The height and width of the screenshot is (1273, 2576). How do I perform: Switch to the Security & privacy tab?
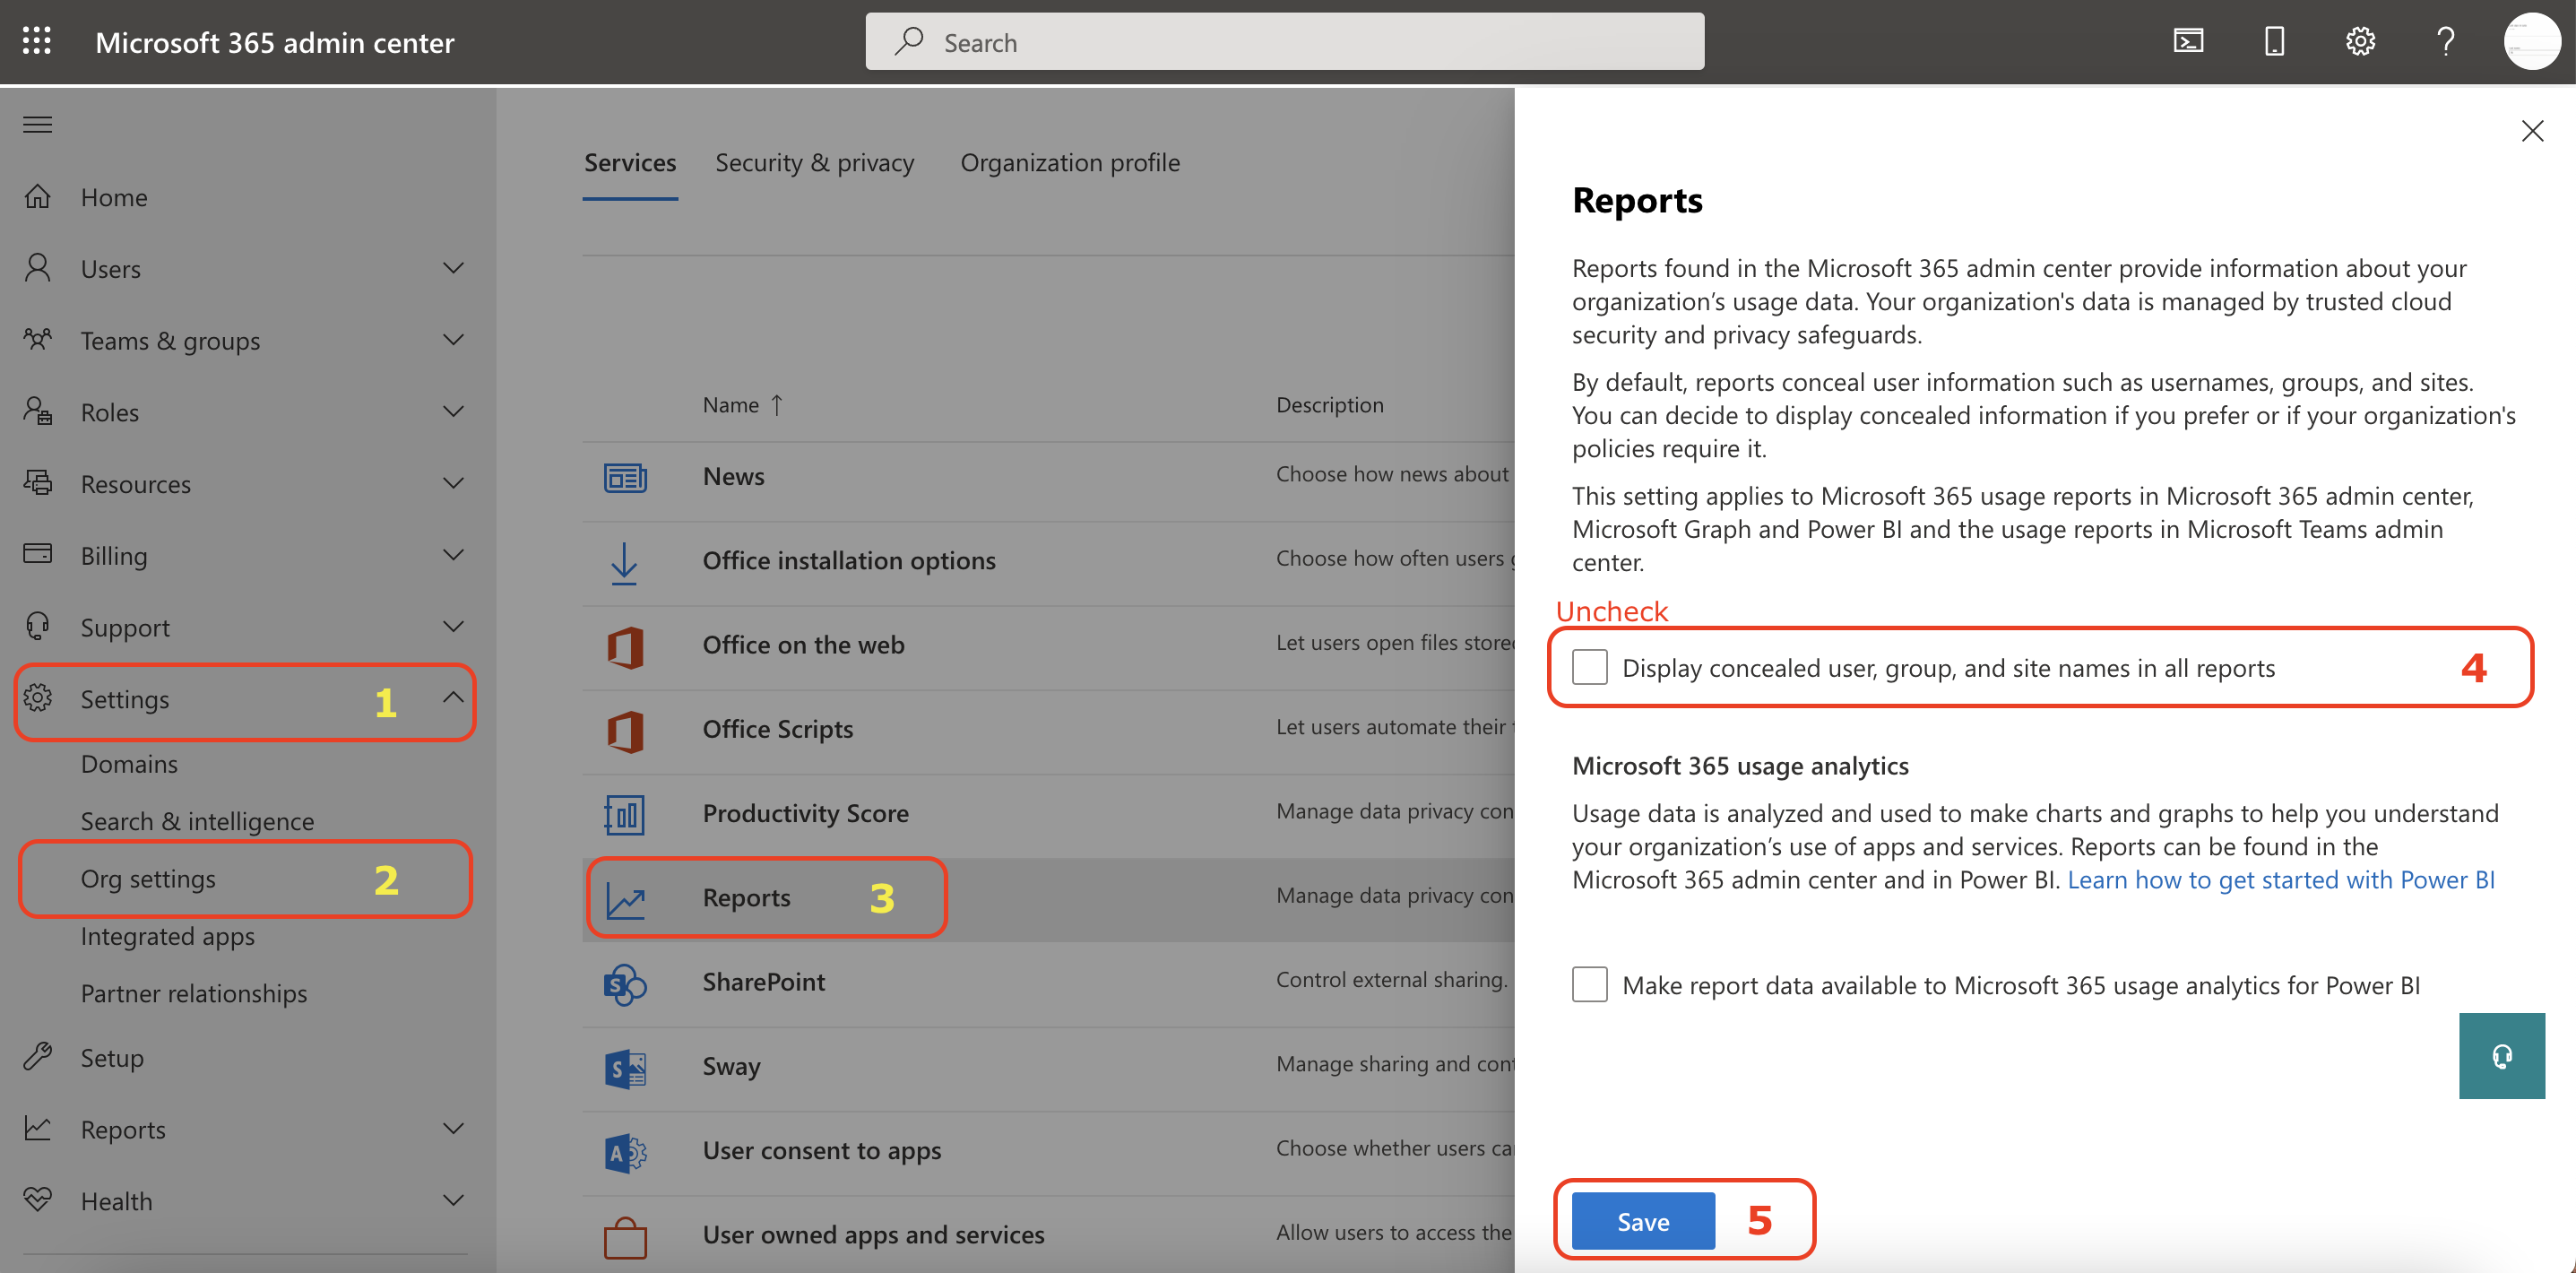pyautogui.click(x=814, y=162)
